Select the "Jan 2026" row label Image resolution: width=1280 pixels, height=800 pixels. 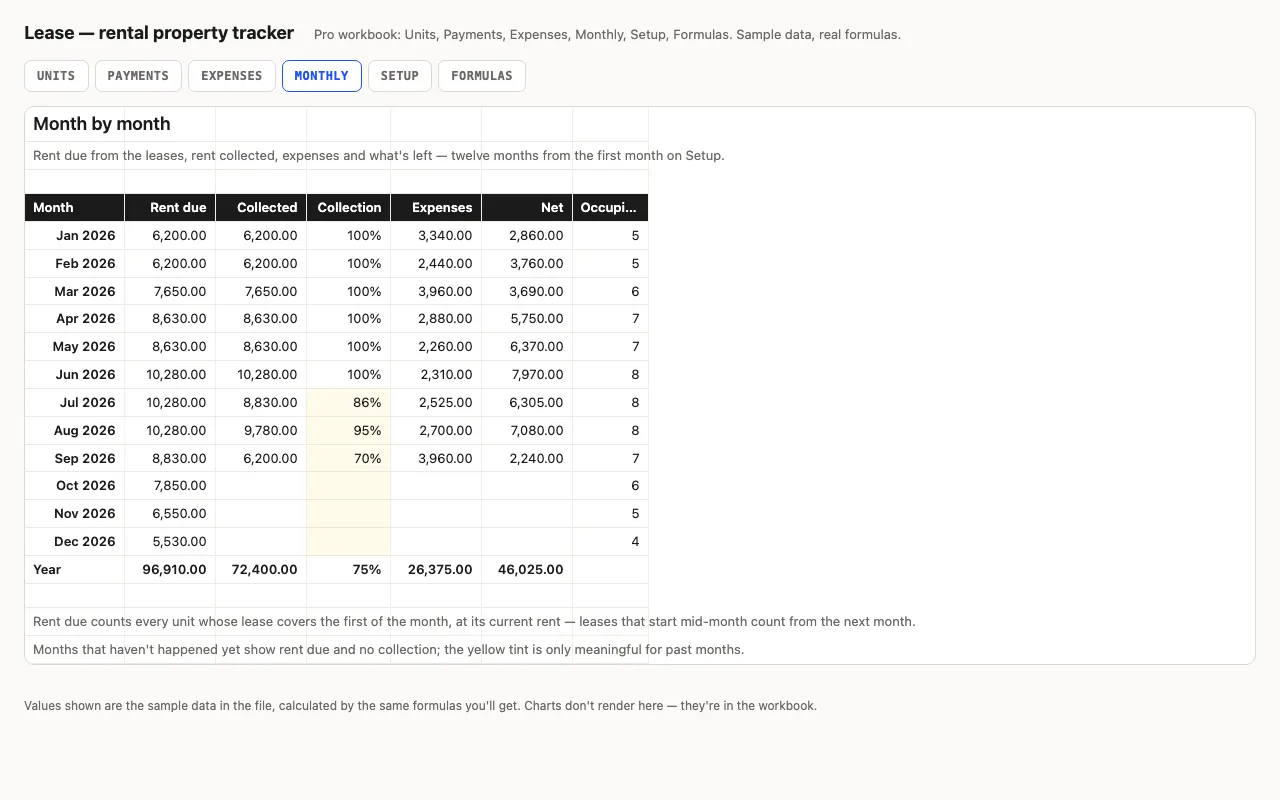75,236
